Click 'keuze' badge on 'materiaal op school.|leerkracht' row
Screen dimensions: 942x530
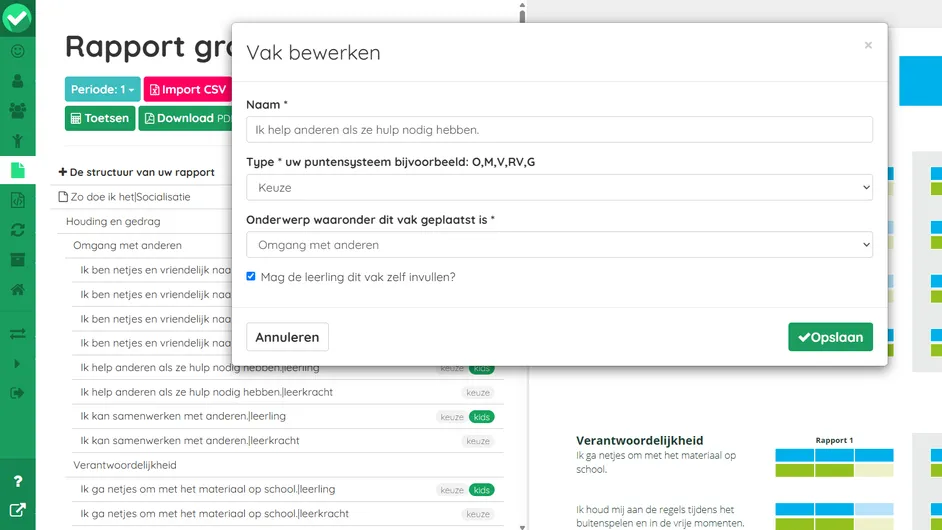coord(478,514)
